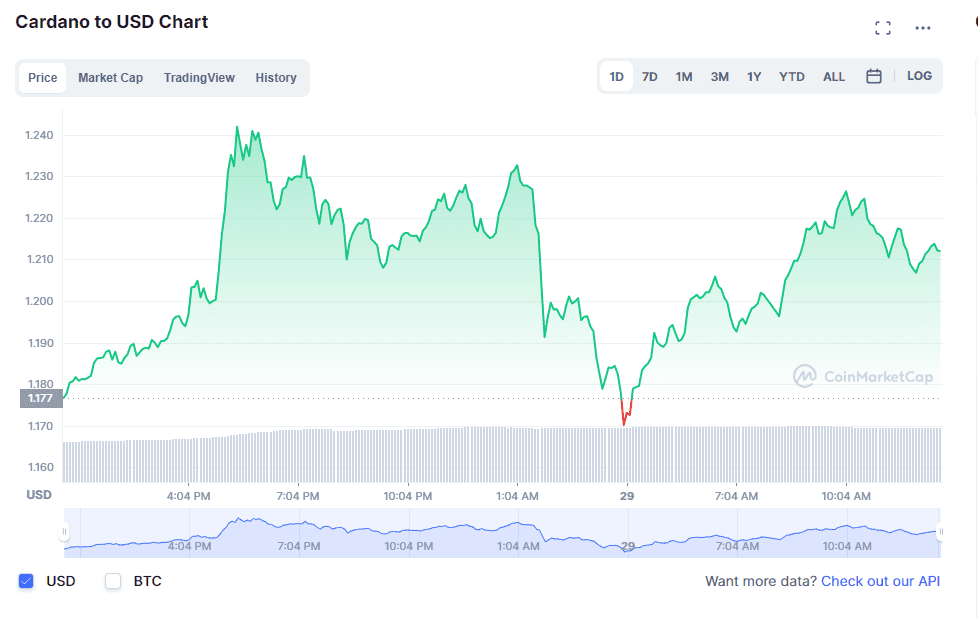The height and width of the screenshot is (618, 978).
Task: Click the CoinMarketCap watermark logo
Action: (x=862, y=377)
